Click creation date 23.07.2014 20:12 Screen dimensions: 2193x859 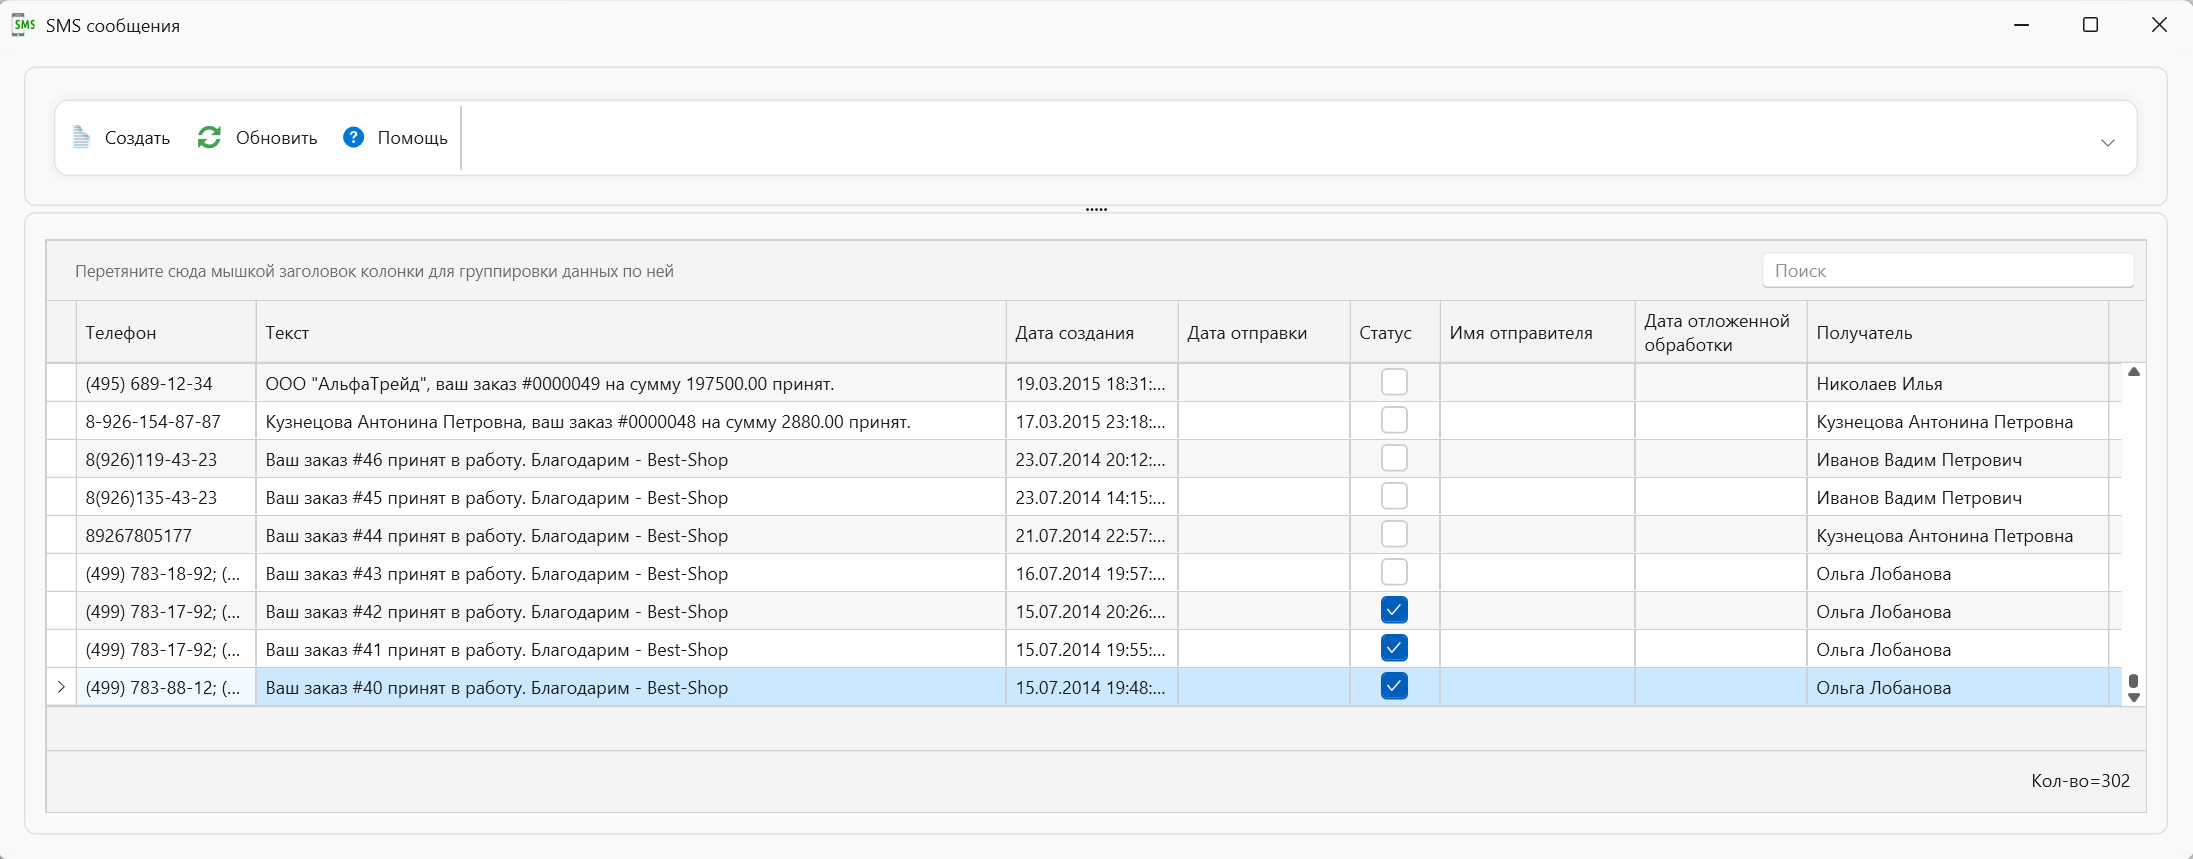1092,459
